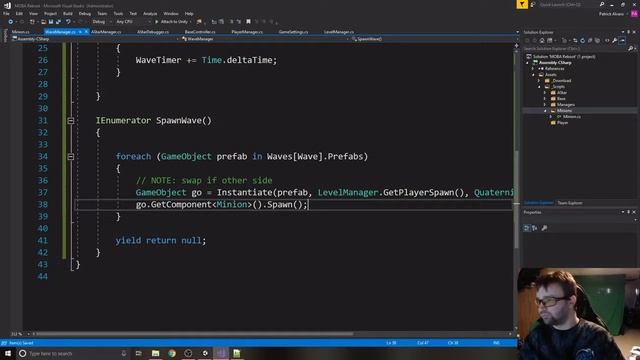Click the Solution Explorer search magnifier icon
This screenshot has height=360, width=640.
(x=631, y=49)
